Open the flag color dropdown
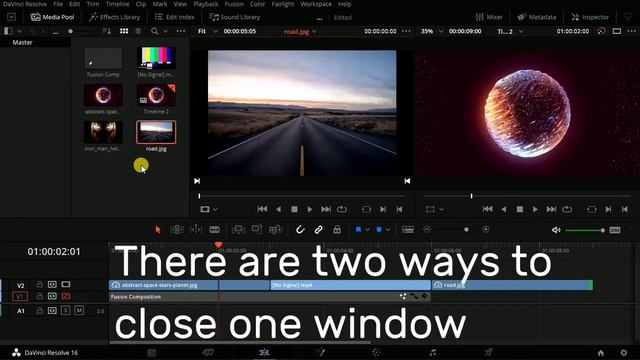Screen dimensions: 640x360 pos(368,230)
